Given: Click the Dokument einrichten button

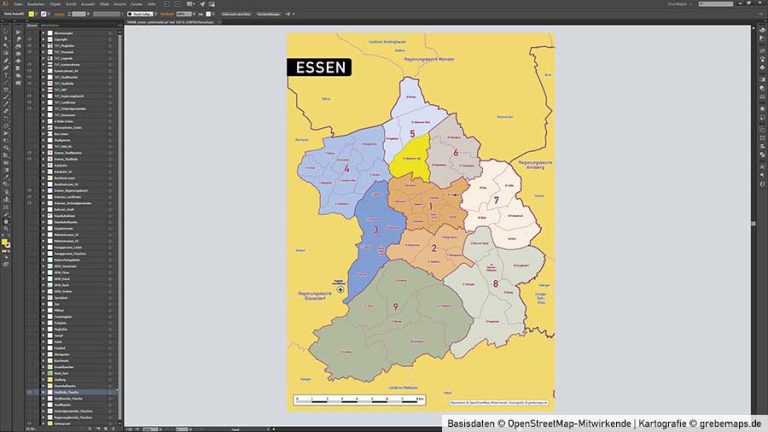Looking at the screenshot, I should click(x=237, y=14).
